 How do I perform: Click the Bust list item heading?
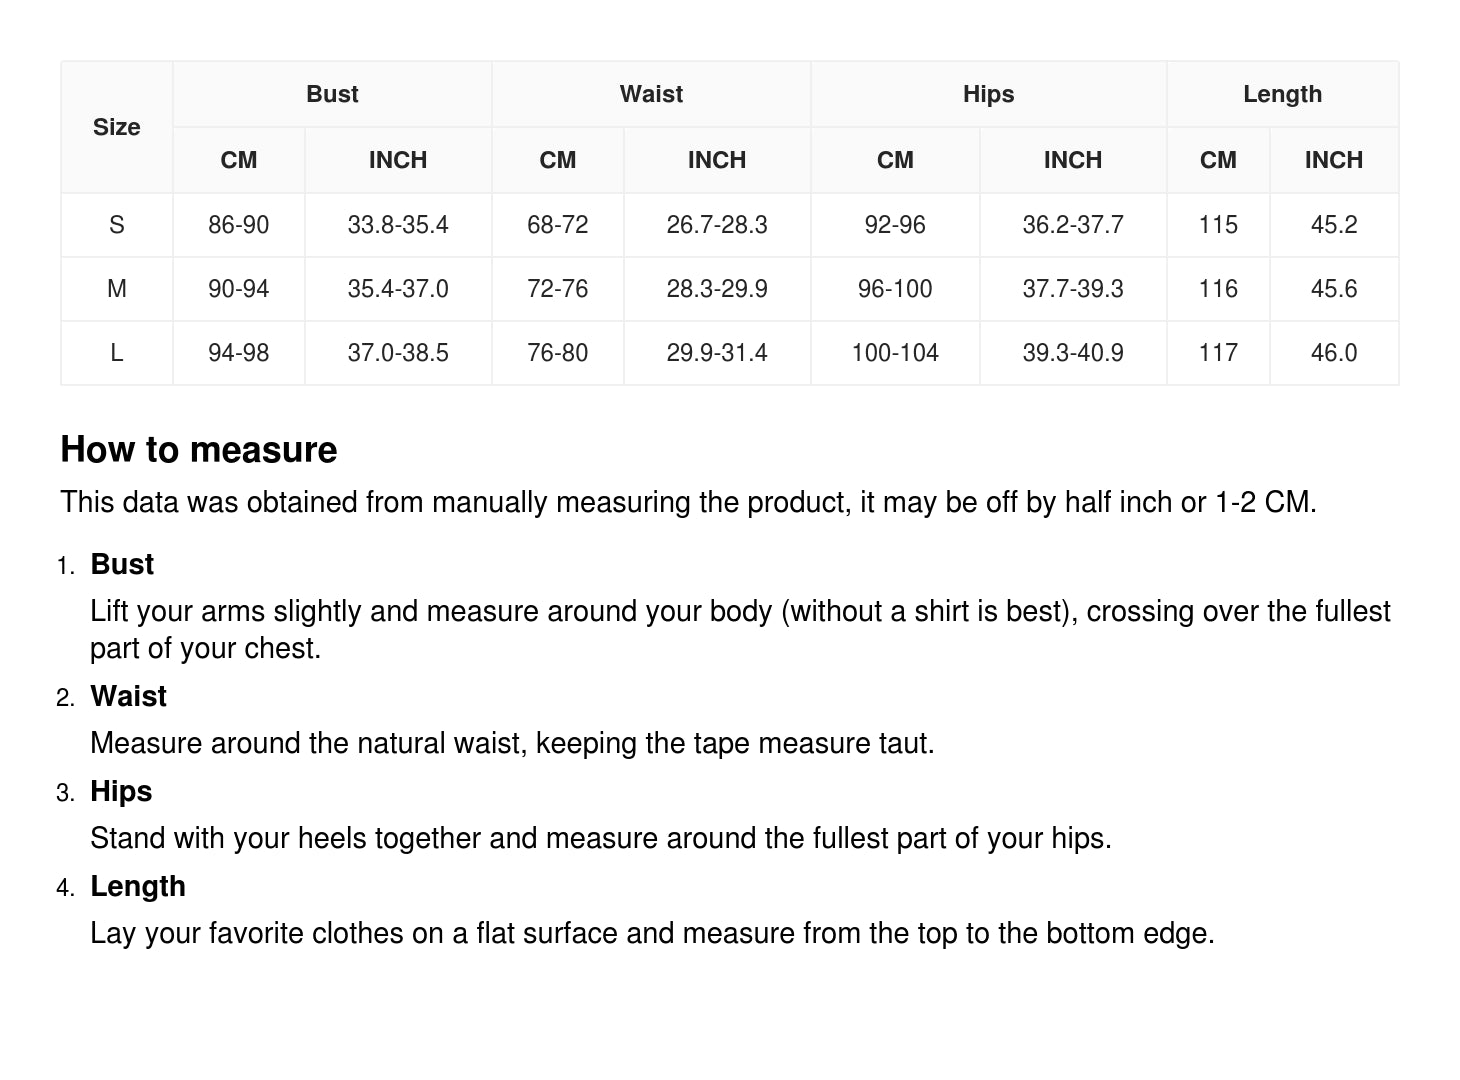pyautogui.click(x=122, y=564)
